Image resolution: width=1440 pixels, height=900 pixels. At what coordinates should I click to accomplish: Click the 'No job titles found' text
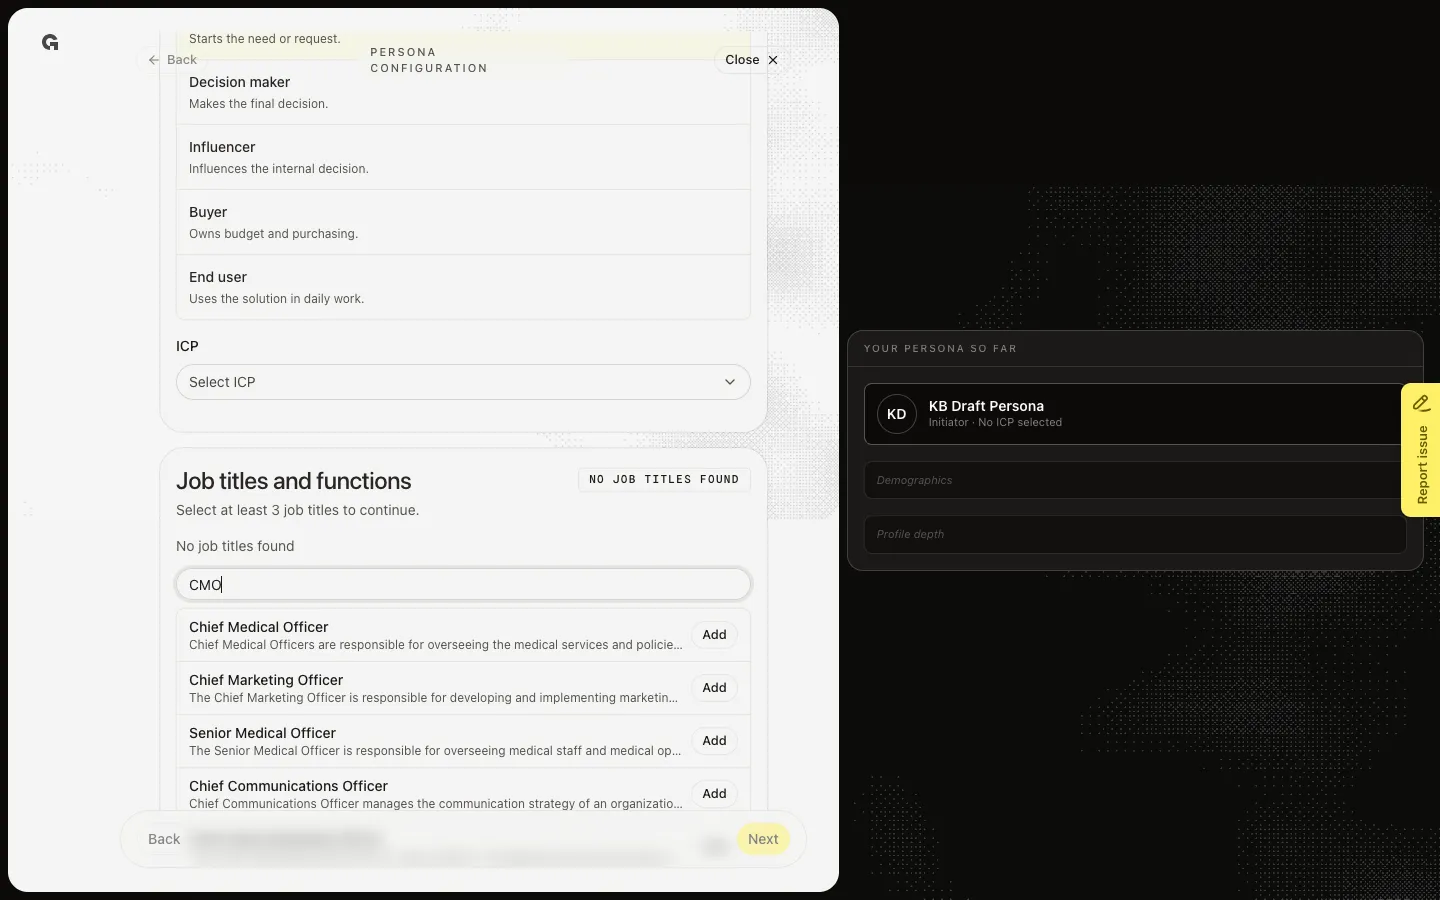click(x=235, y=546)
